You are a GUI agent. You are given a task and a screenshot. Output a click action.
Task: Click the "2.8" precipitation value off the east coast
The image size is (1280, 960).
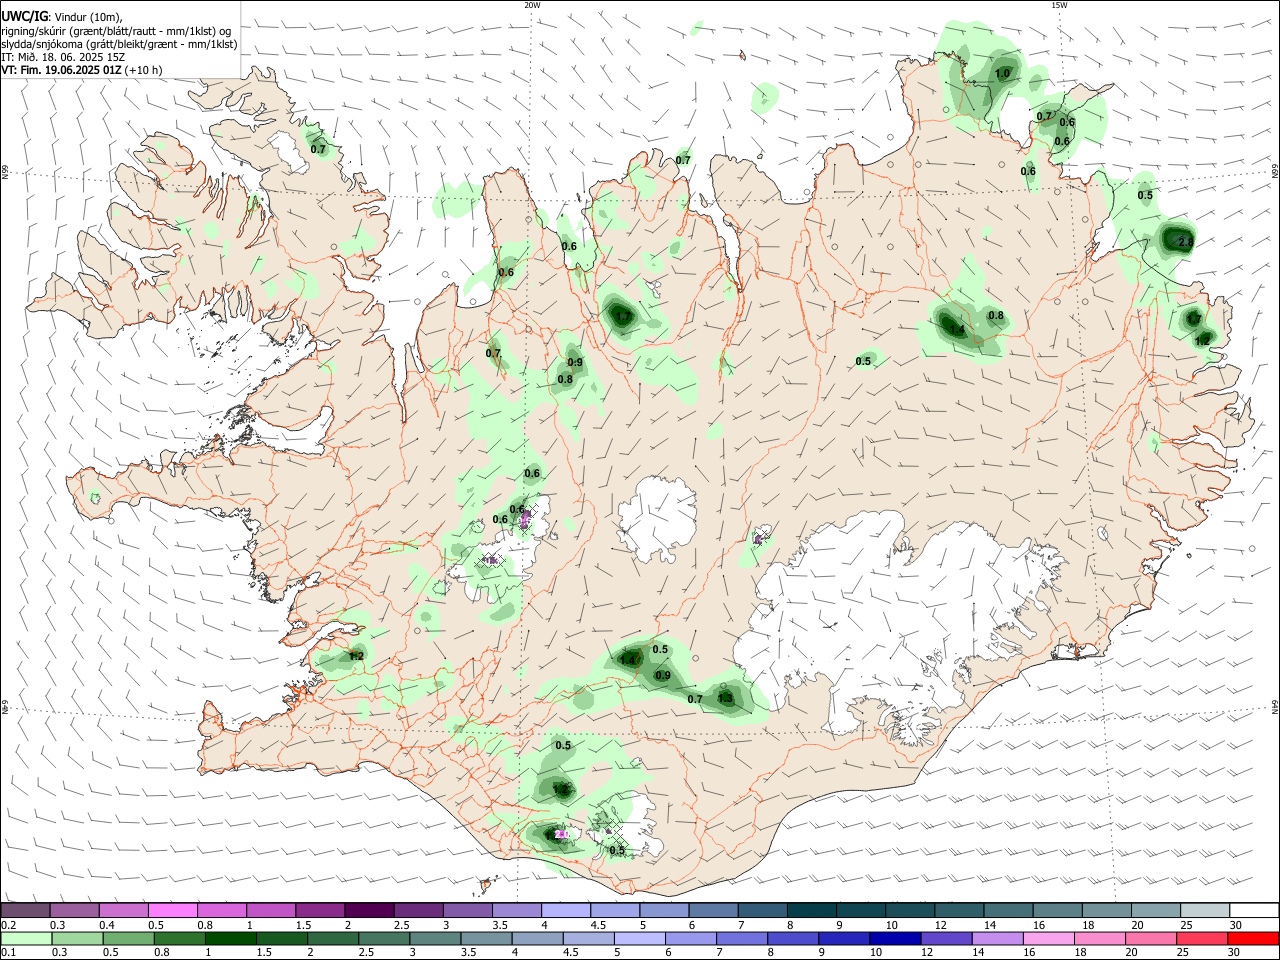1186,242
